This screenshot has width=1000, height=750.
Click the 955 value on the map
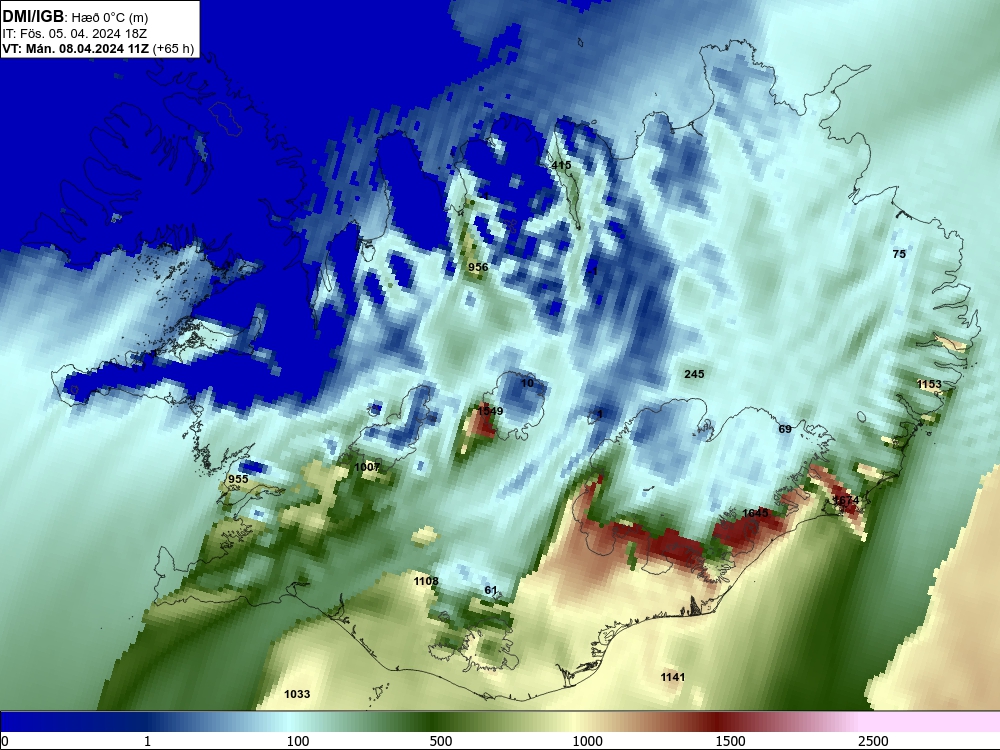(x=238, y=479)
